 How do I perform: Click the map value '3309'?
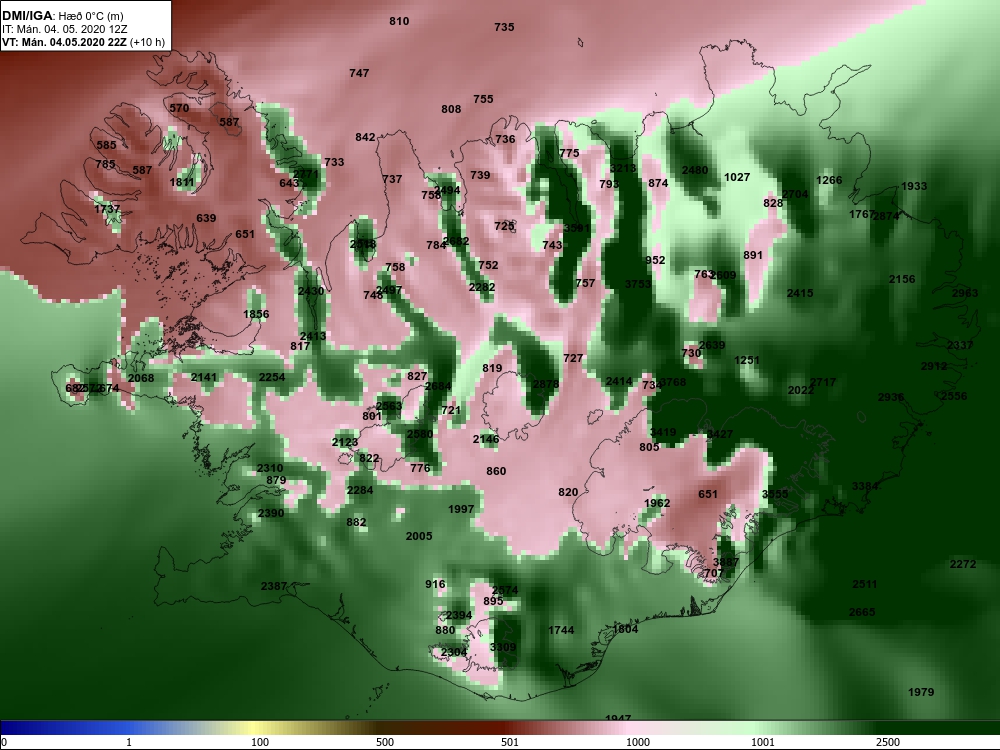(x=503, y=647)
